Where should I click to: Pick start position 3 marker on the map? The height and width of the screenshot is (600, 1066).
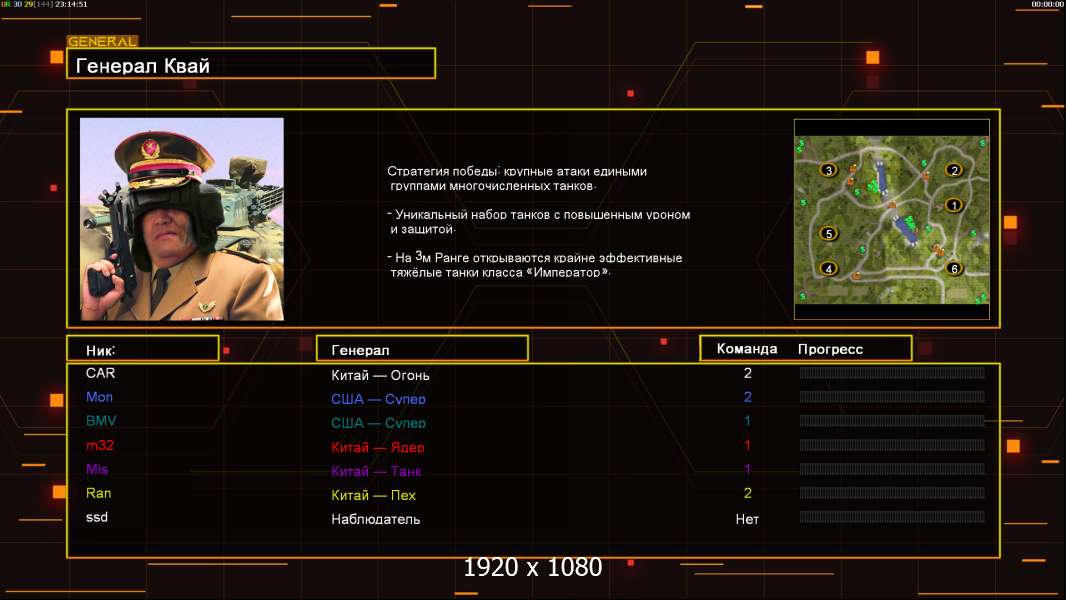pos(828,170)
